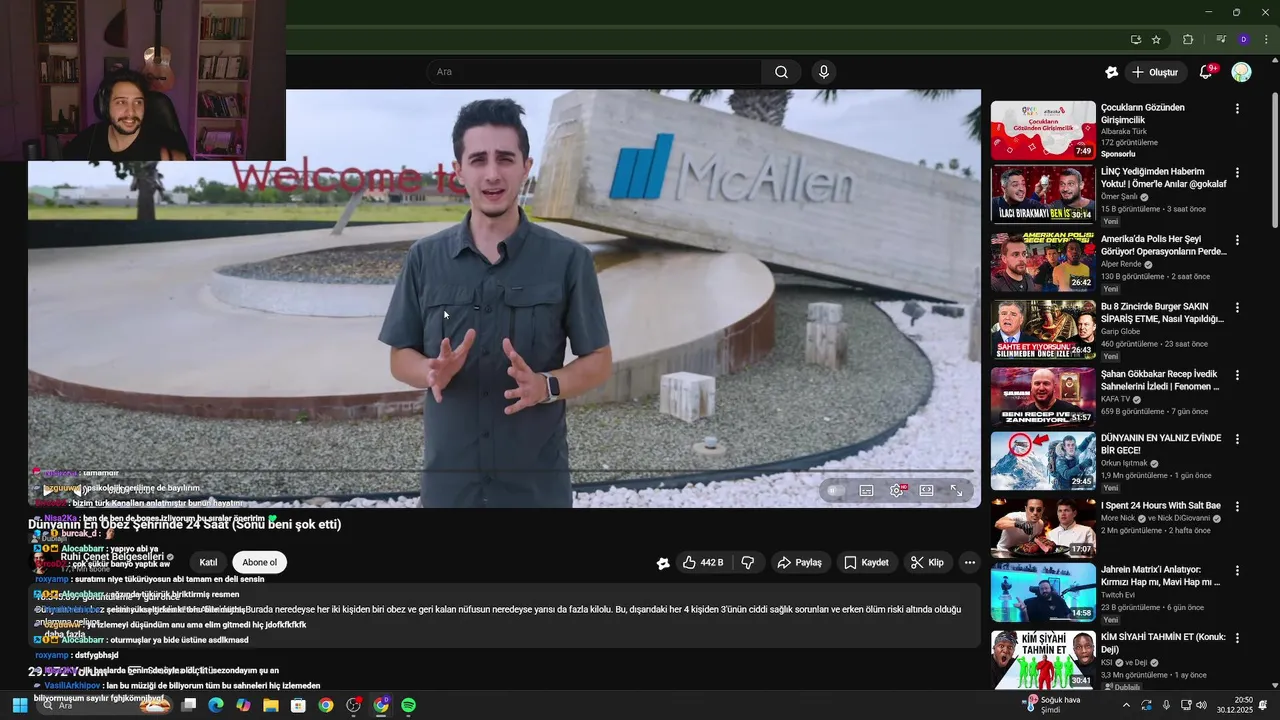
Task: Open OBS Studio from the taskbar
Action: [353, 705]
